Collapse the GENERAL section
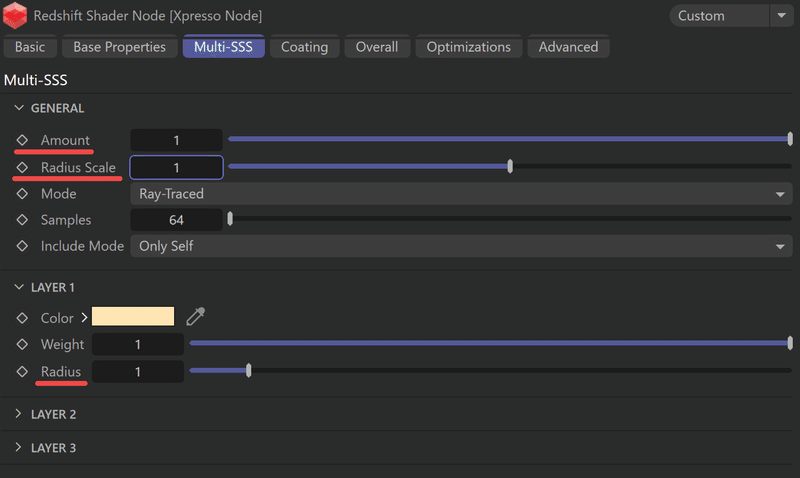Screen dimensions: 800x478 point(19,108)
